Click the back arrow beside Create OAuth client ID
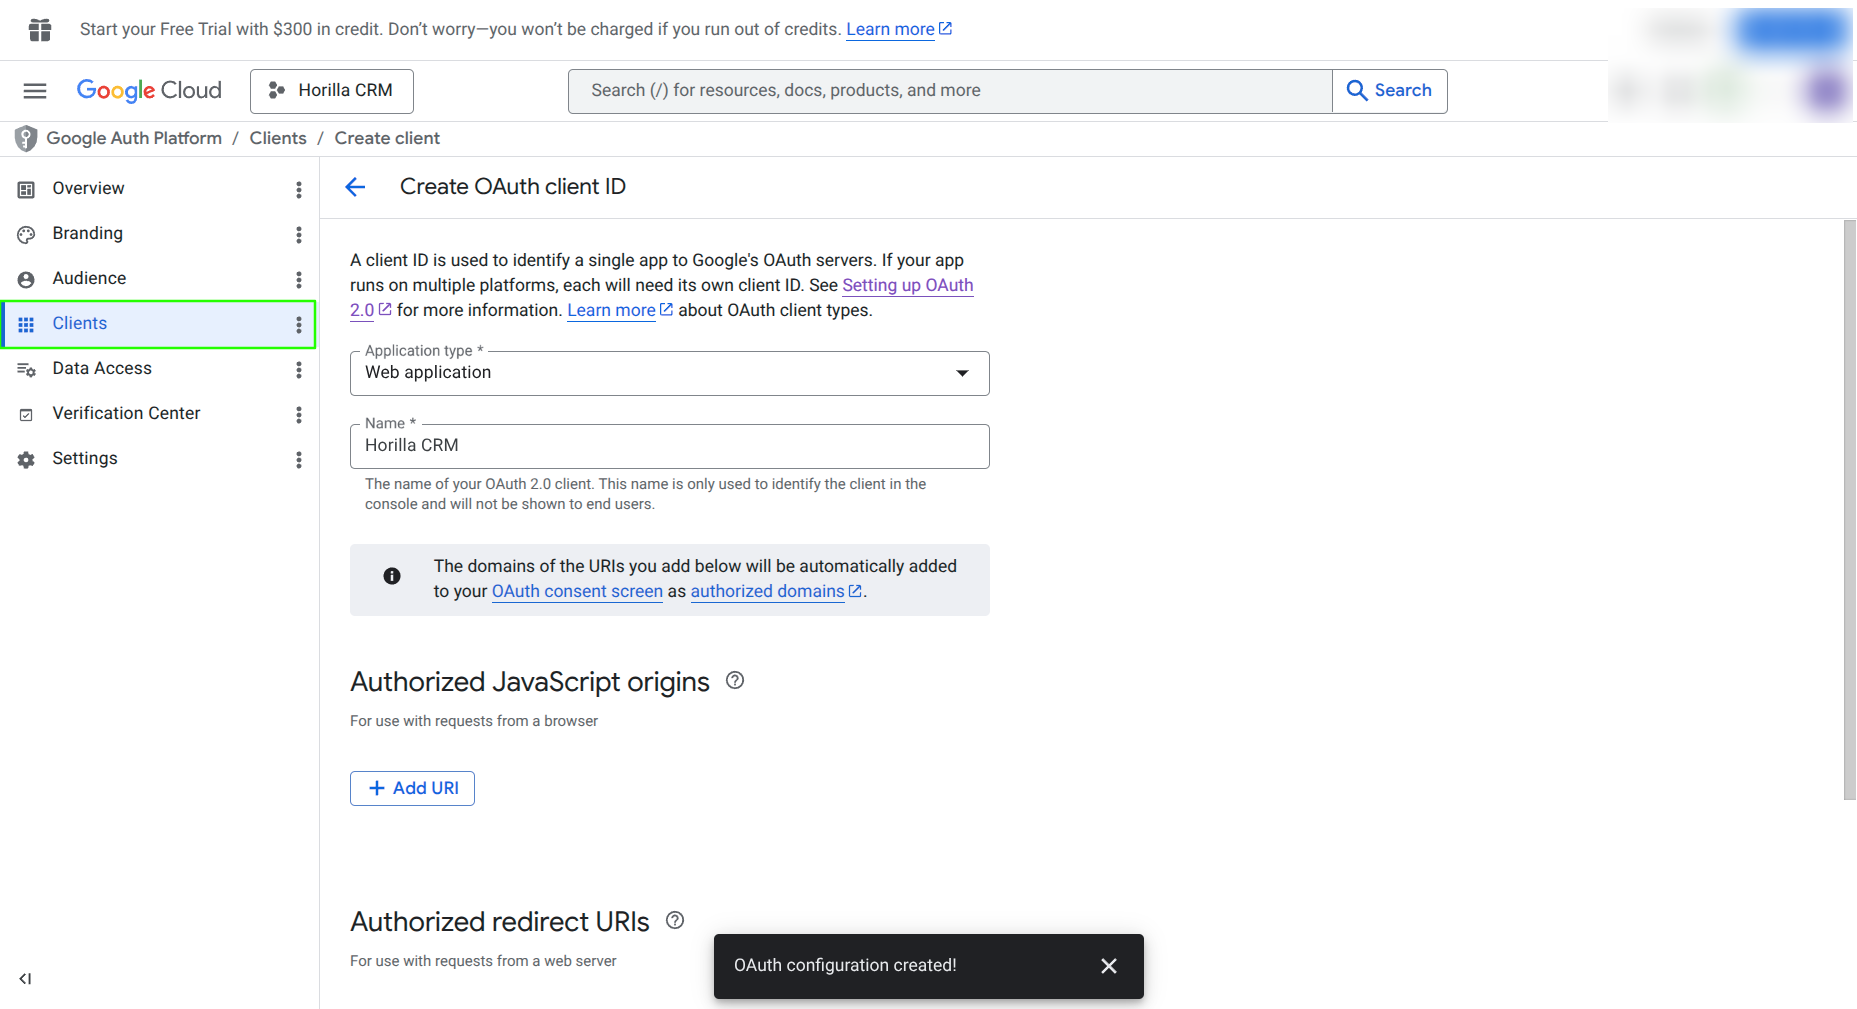1857x1009 pixels. point(355,187)
